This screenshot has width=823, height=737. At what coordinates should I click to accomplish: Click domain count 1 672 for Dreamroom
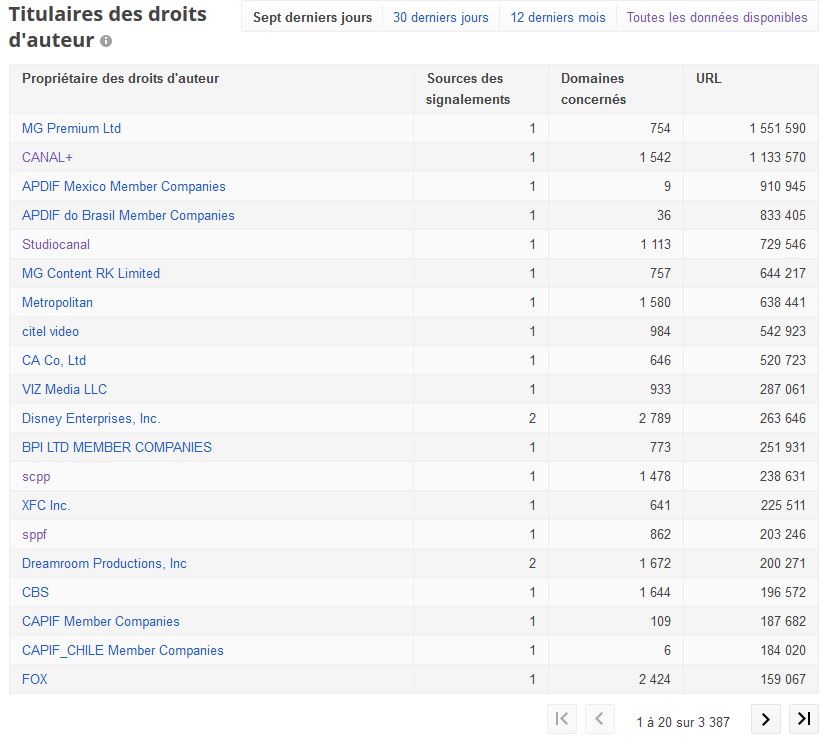(655, 564)
